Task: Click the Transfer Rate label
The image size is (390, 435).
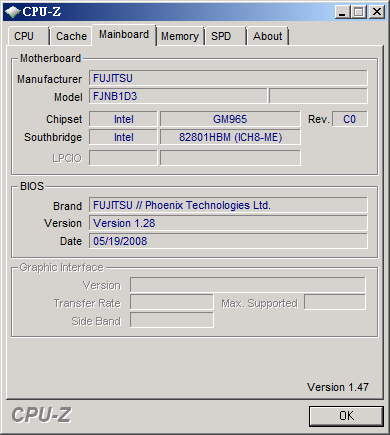Action: [x=87, y=303]
